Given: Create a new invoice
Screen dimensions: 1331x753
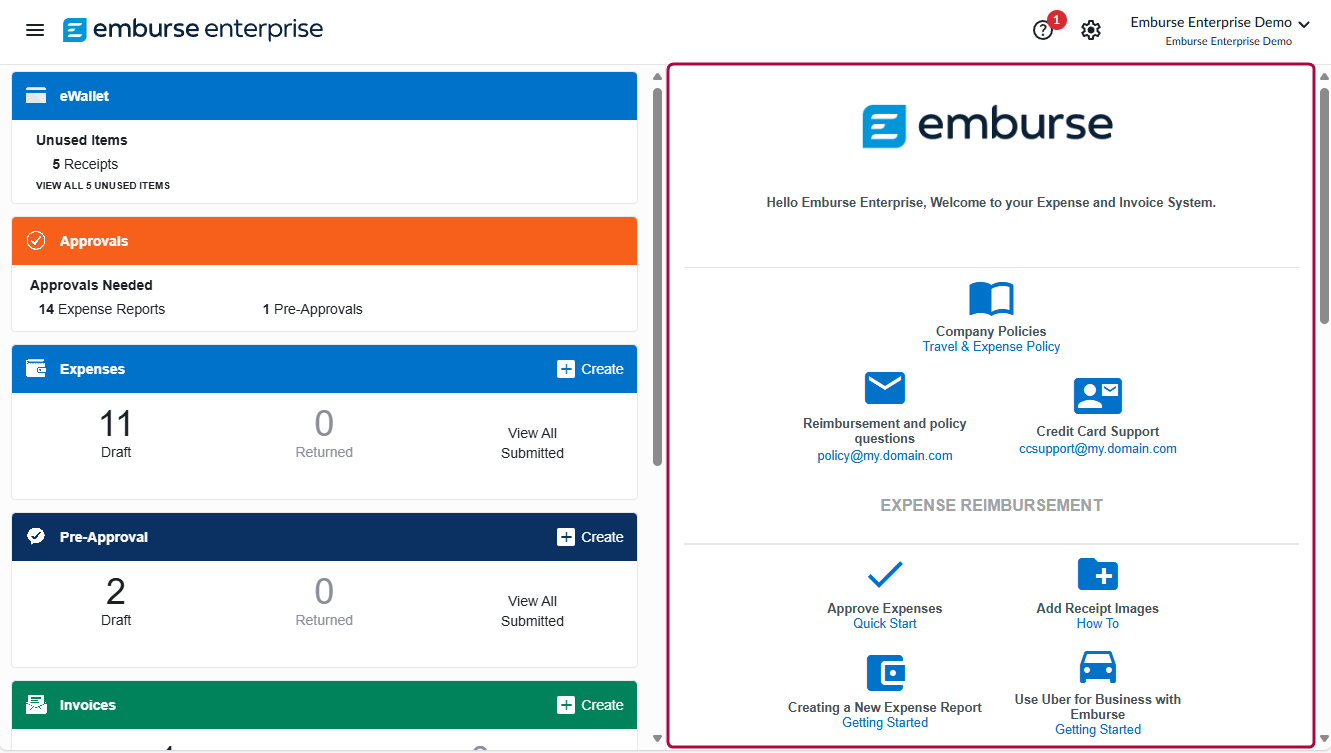Looking at the screenshot, I should click(x=590, y=705).
